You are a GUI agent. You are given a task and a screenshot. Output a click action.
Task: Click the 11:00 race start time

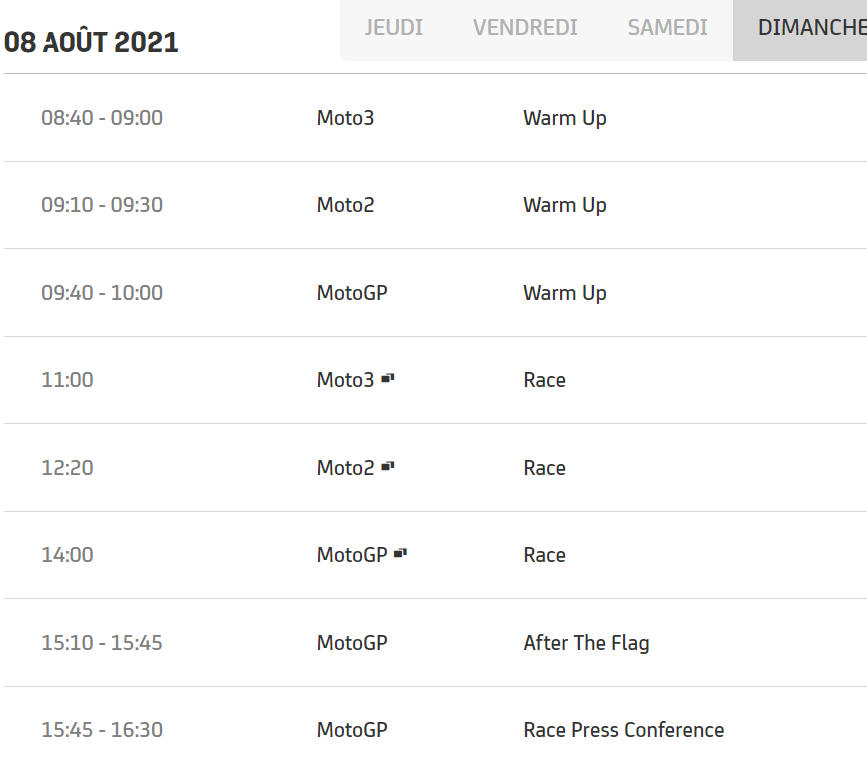(67, 380)
